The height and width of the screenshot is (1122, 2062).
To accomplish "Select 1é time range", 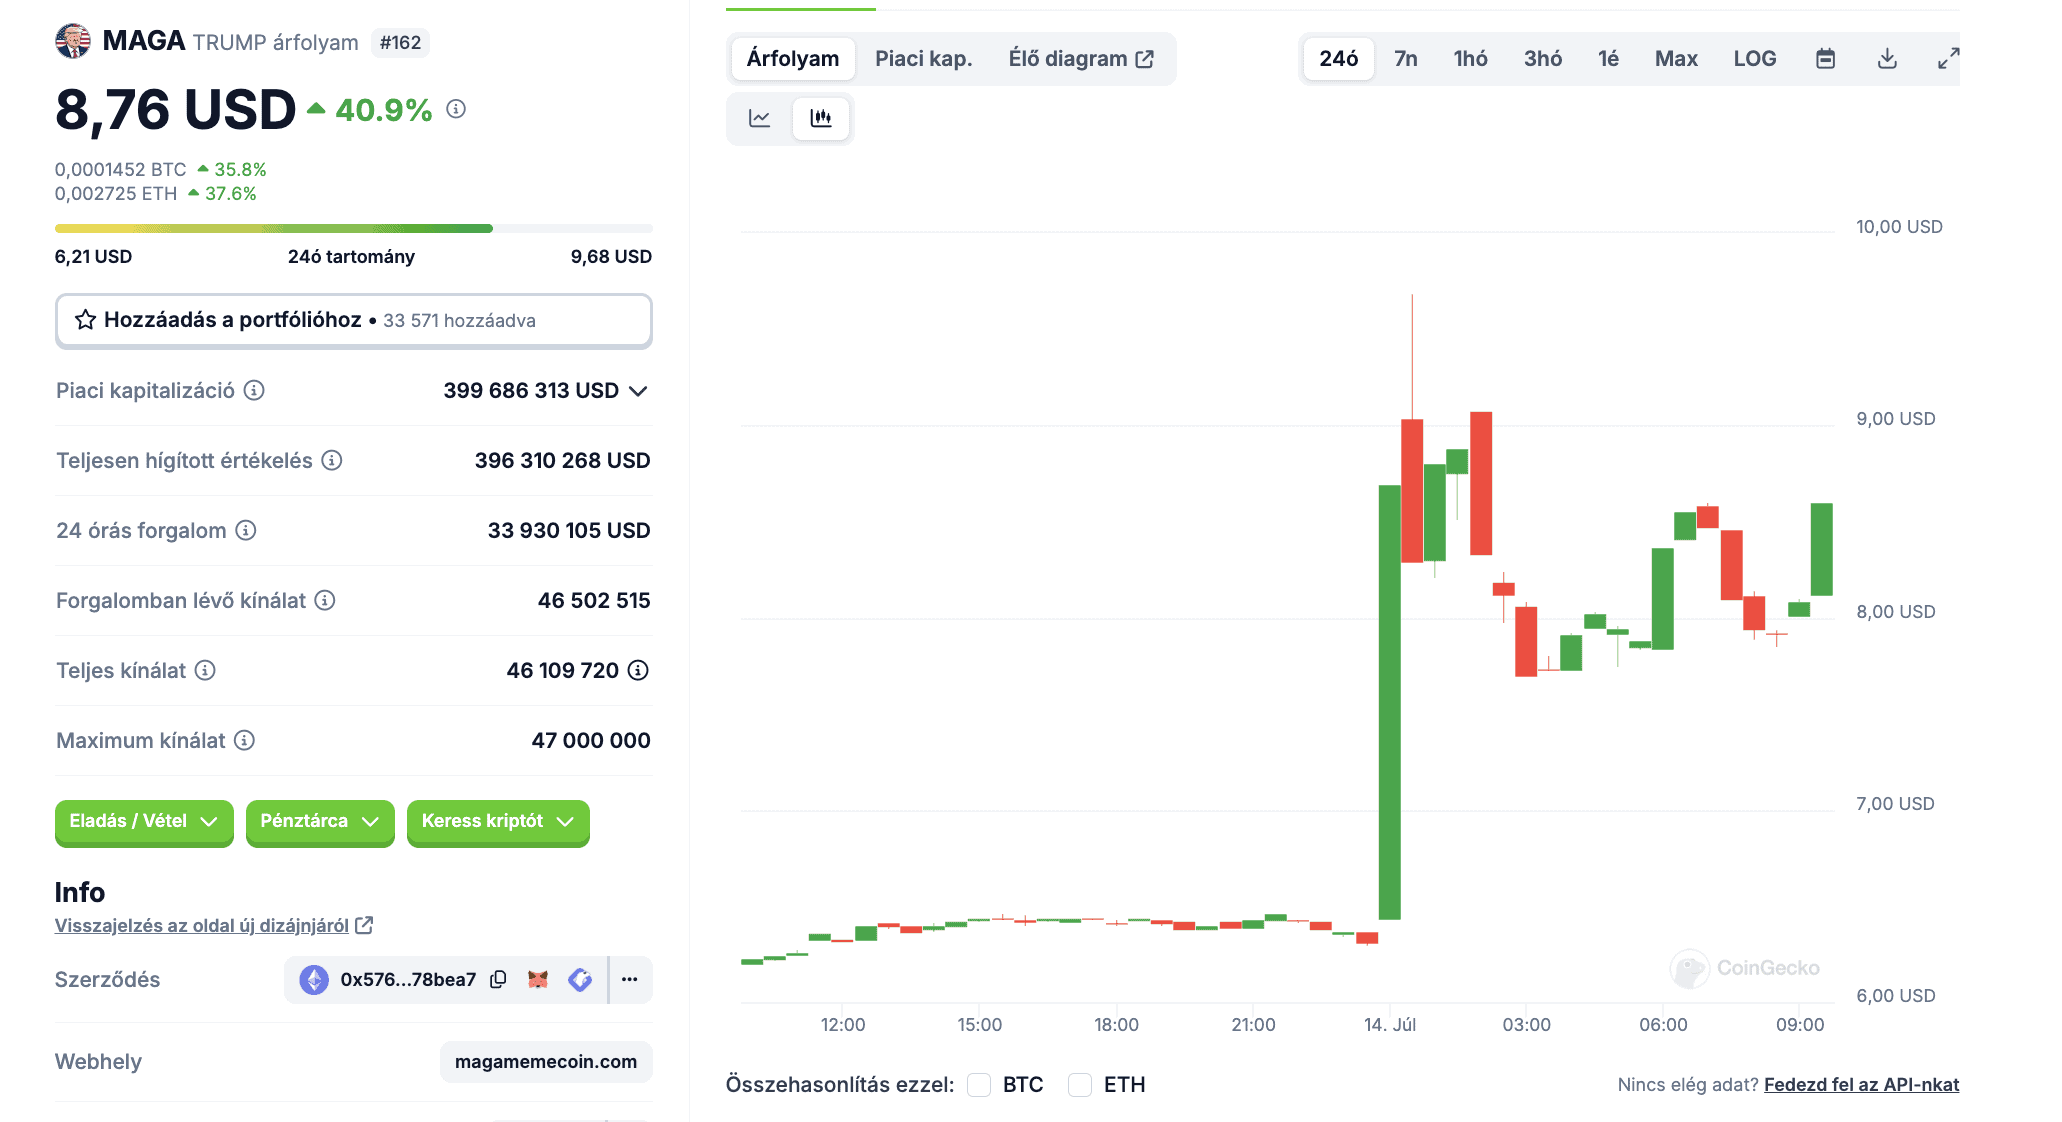I will pyautogui.click(x=1609, y=59).
